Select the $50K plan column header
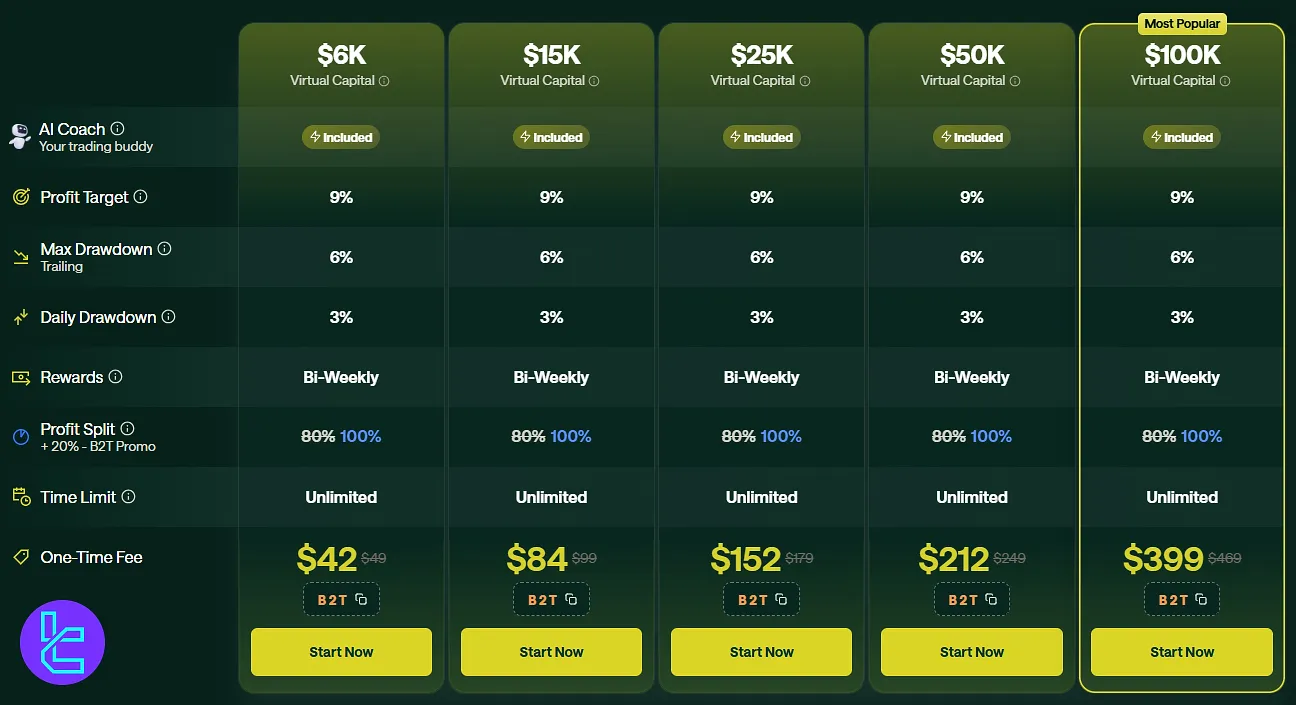 click(971, 63)
